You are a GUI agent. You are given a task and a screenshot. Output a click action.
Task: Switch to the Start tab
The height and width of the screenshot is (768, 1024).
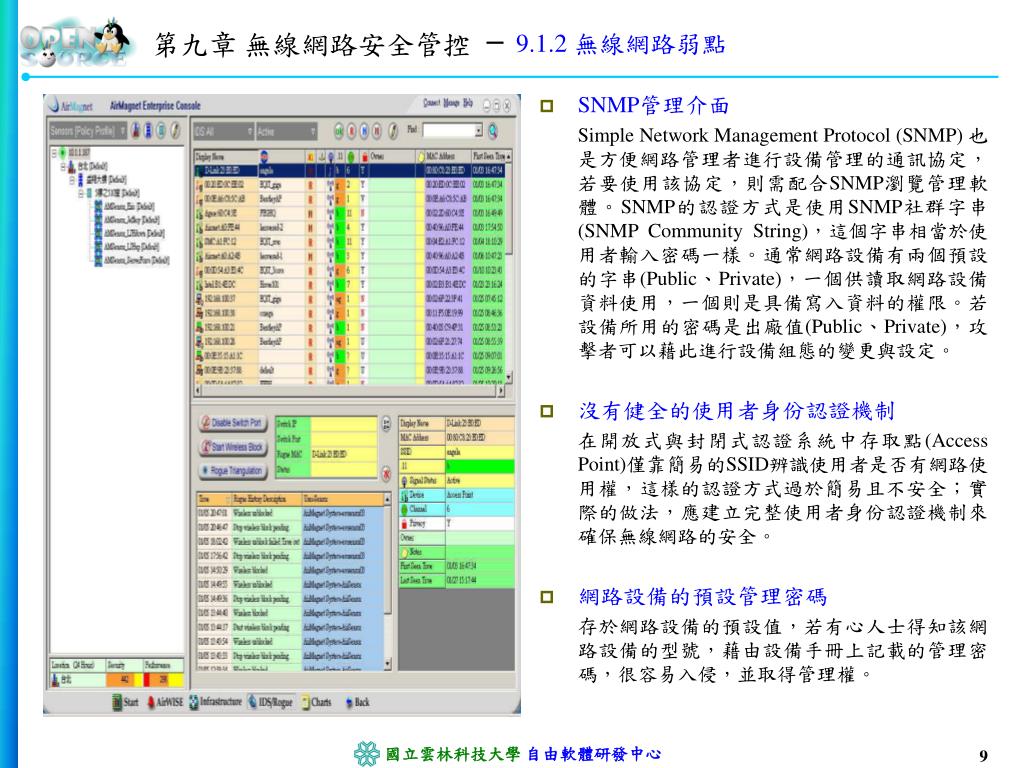tap(125, 703)
